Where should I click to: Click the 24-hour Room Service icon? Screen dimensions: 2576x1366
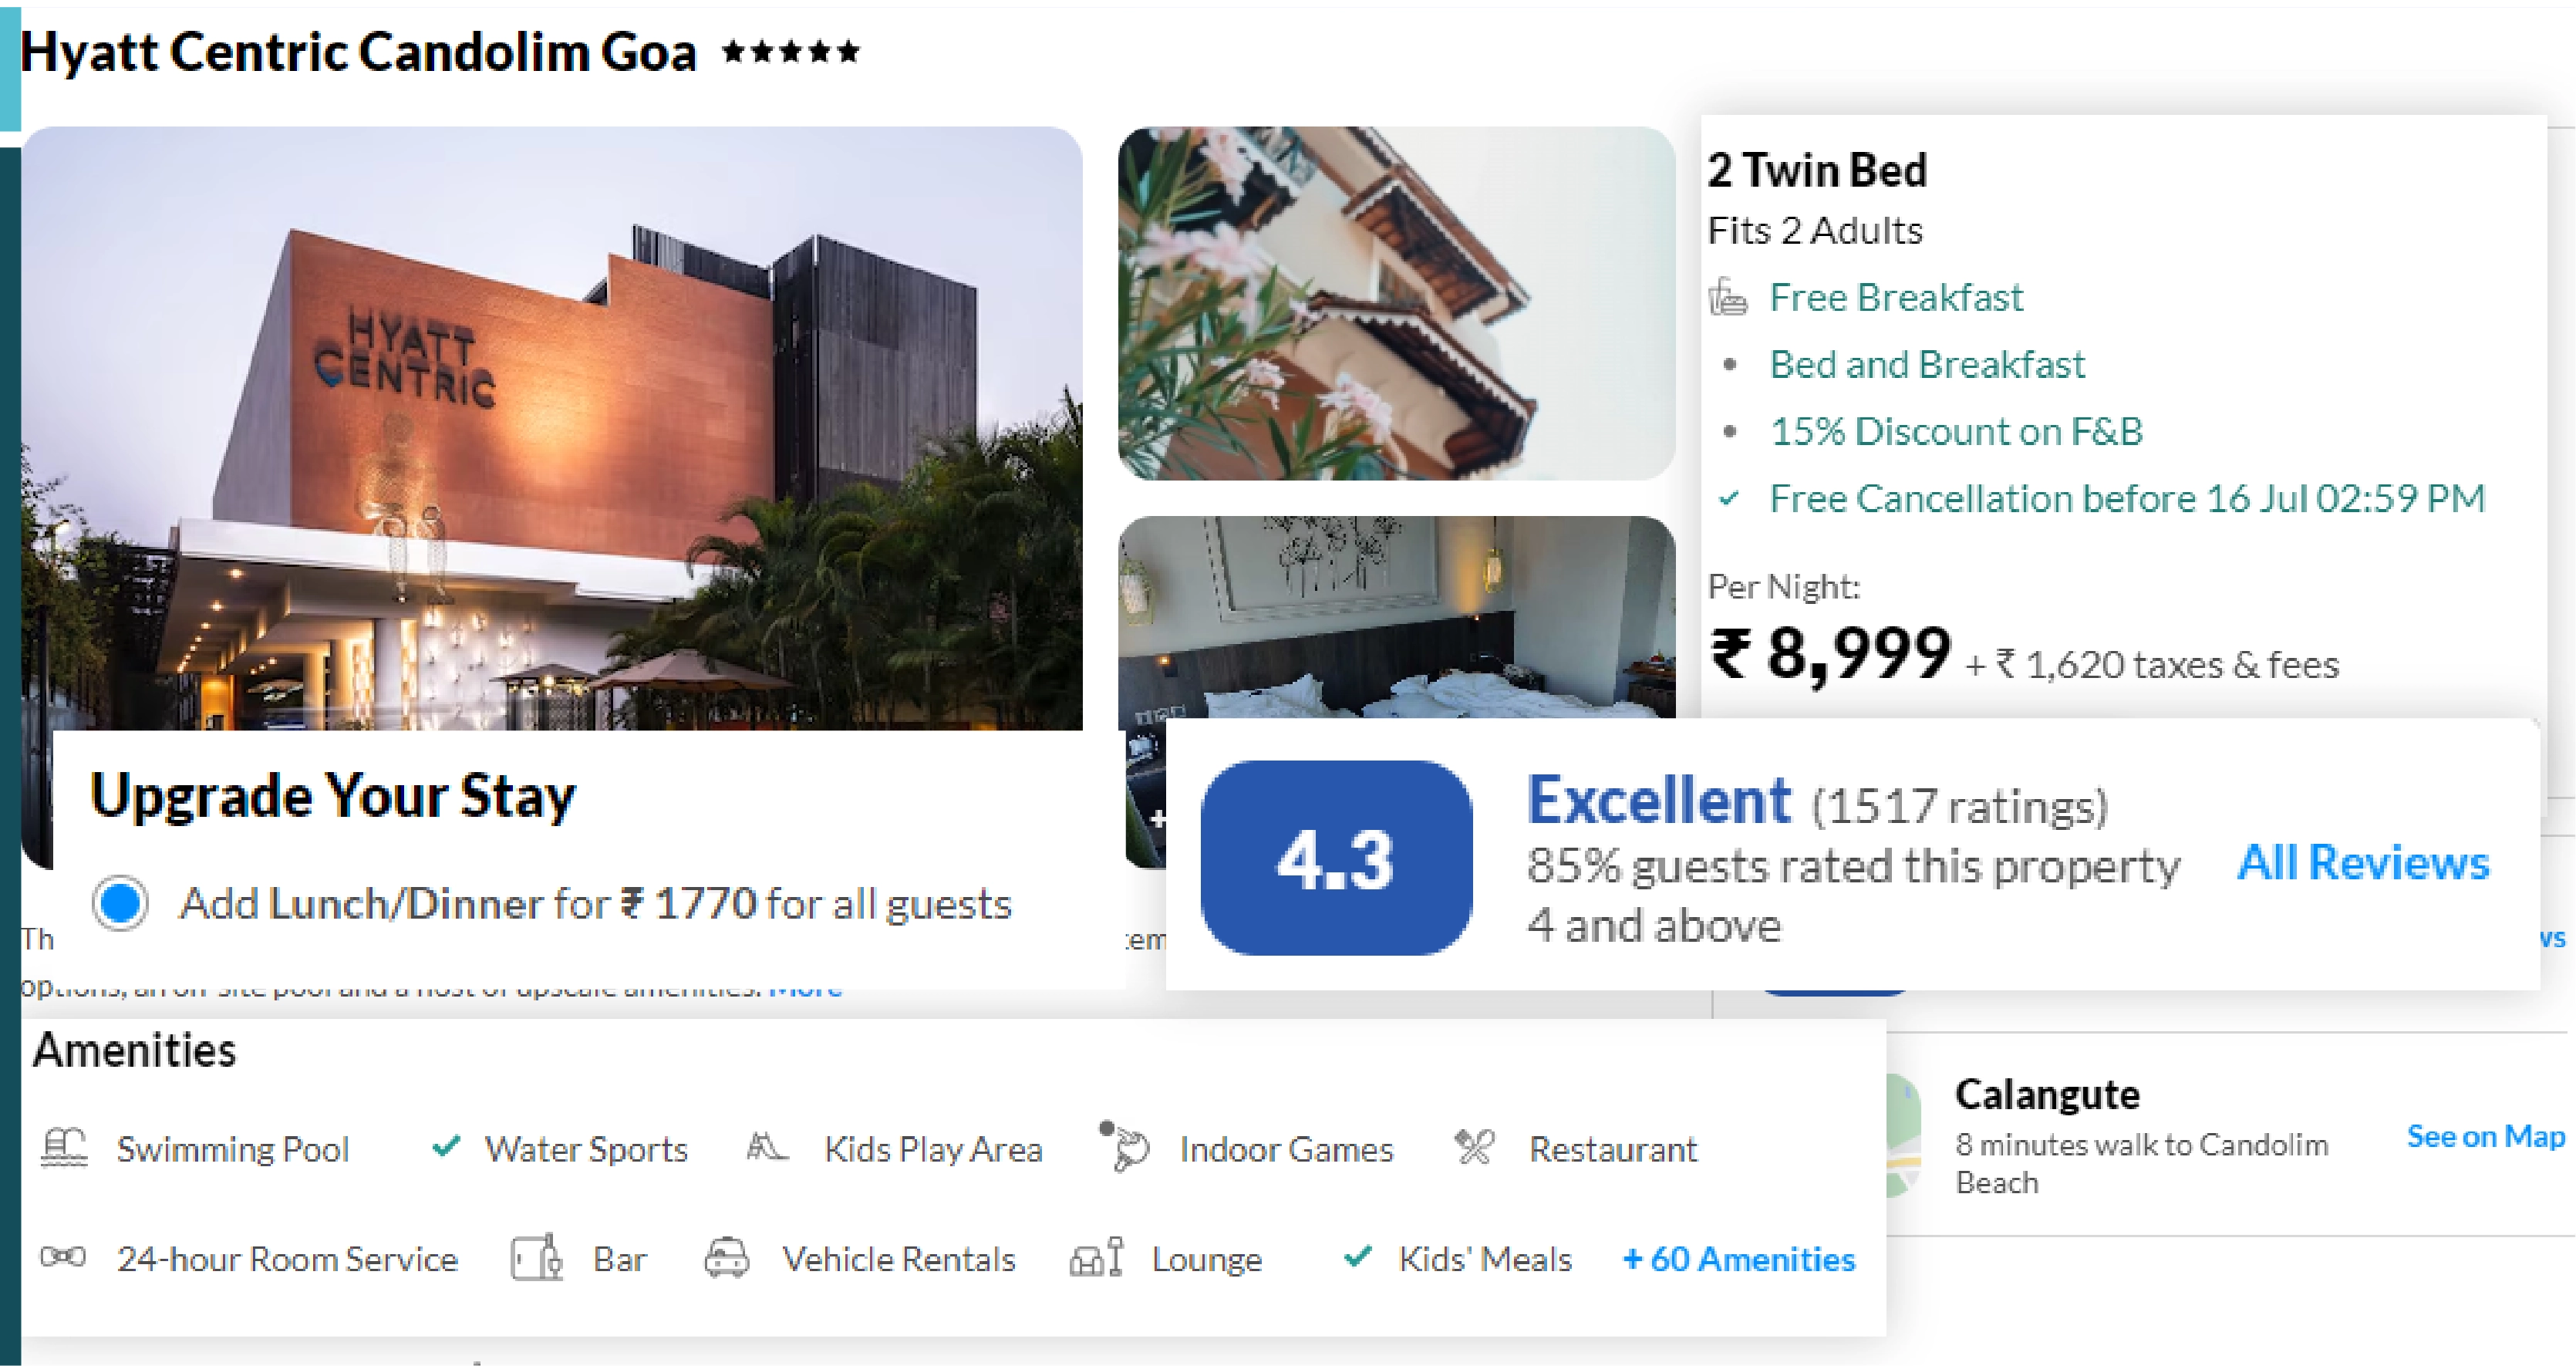click(x=63, y=1258)
